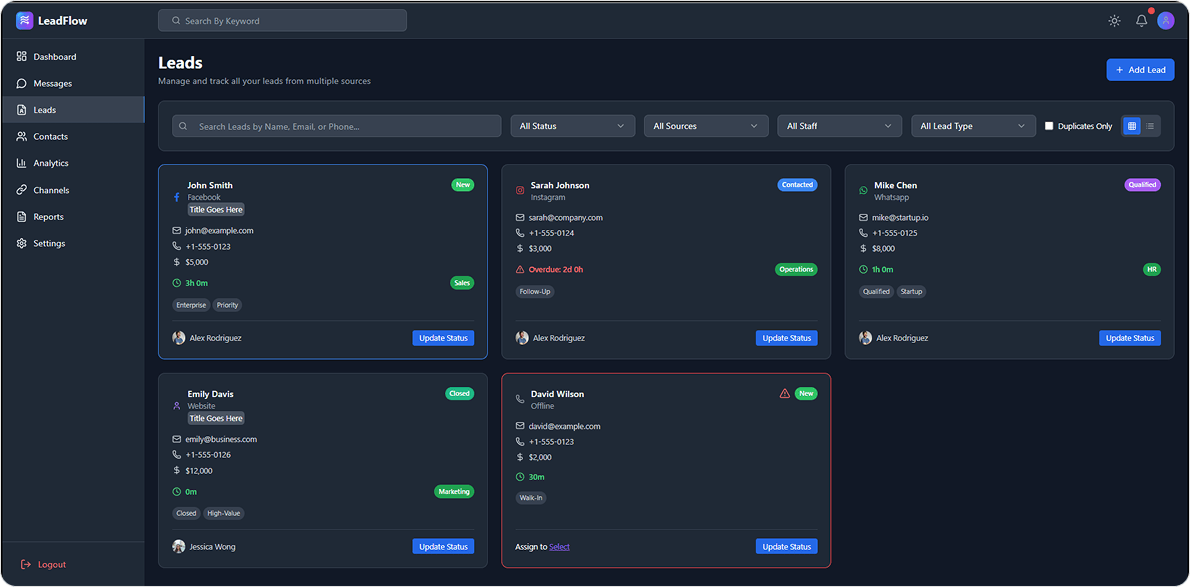
Task: Open the All Sources dropdown
Action: [x=706, y=125]
